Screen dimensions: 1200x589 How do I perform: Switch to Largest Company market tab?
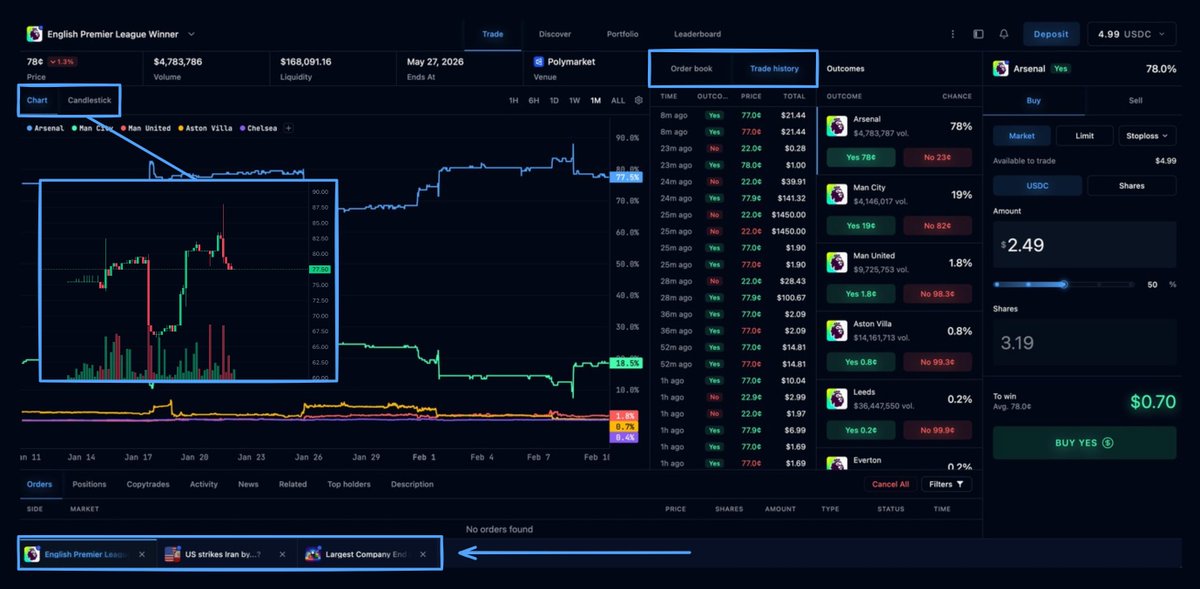369,554
